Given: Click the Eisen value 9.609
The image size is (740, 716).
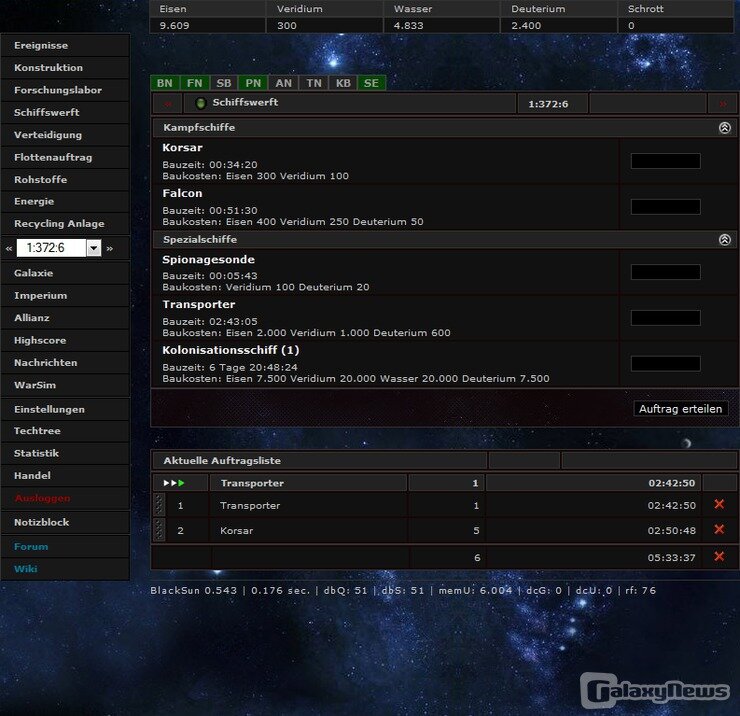Looking at the screenshot, I should click(174, 25).
